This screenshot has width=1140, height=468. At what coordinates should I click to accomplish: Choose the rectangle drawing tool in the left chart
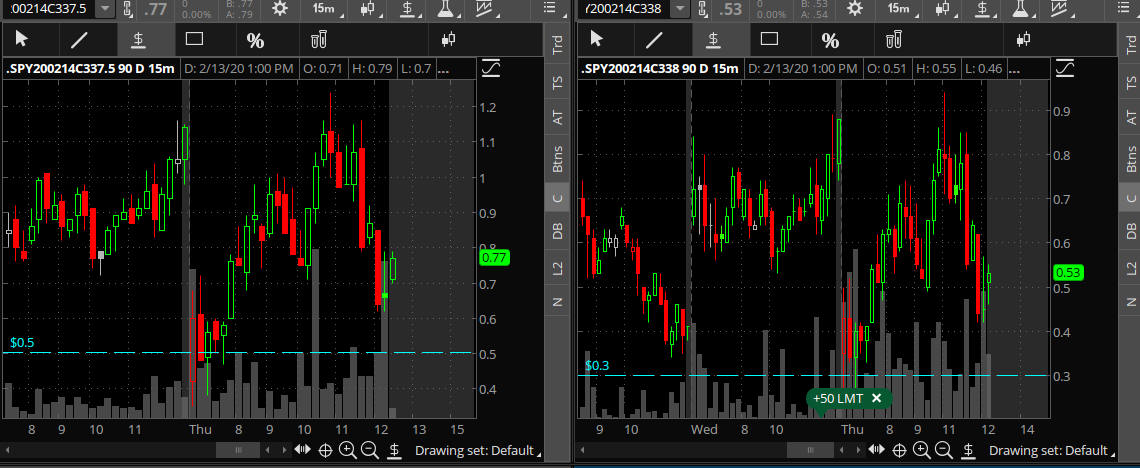[x=195, y=39]
